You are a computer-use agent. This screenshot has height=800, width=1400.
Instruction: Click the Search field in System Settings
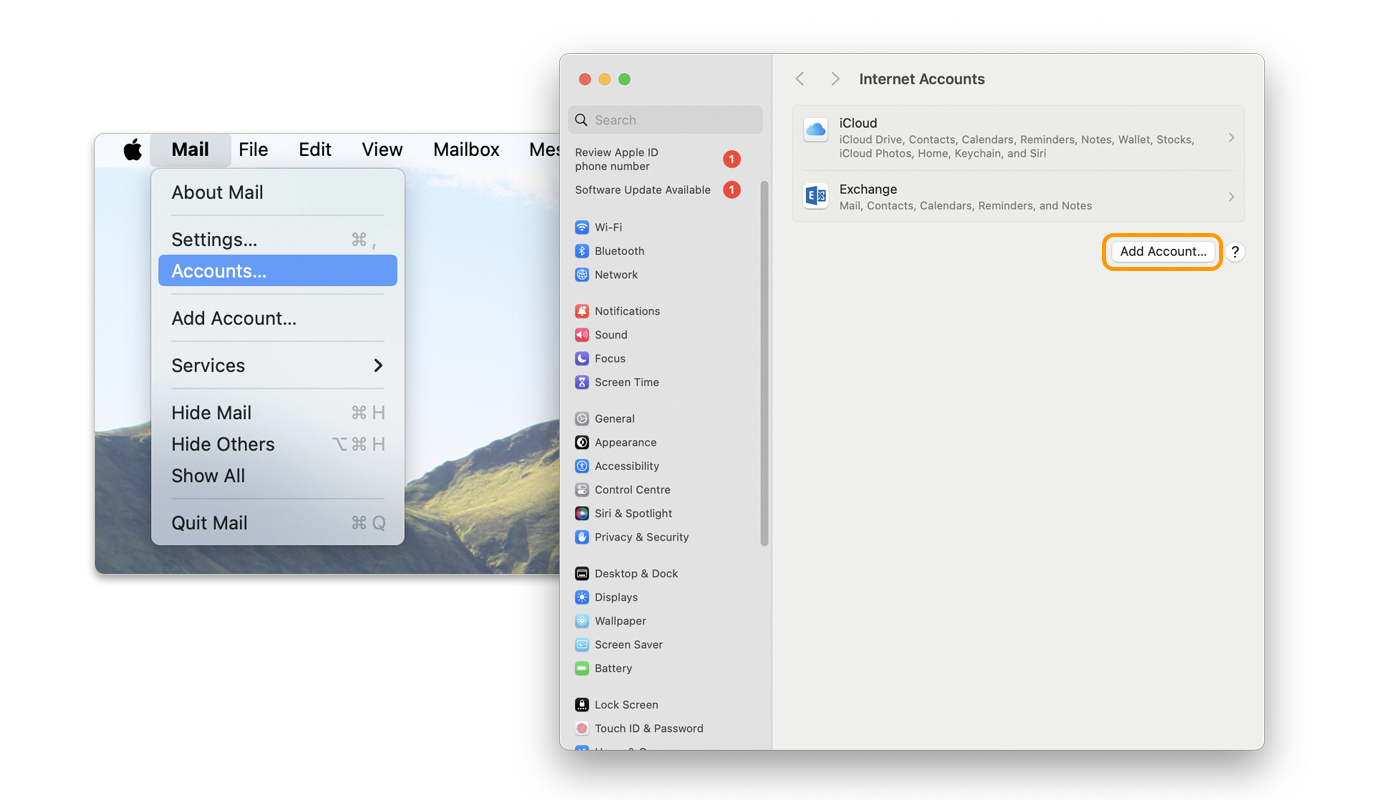[x=664, y=119]
